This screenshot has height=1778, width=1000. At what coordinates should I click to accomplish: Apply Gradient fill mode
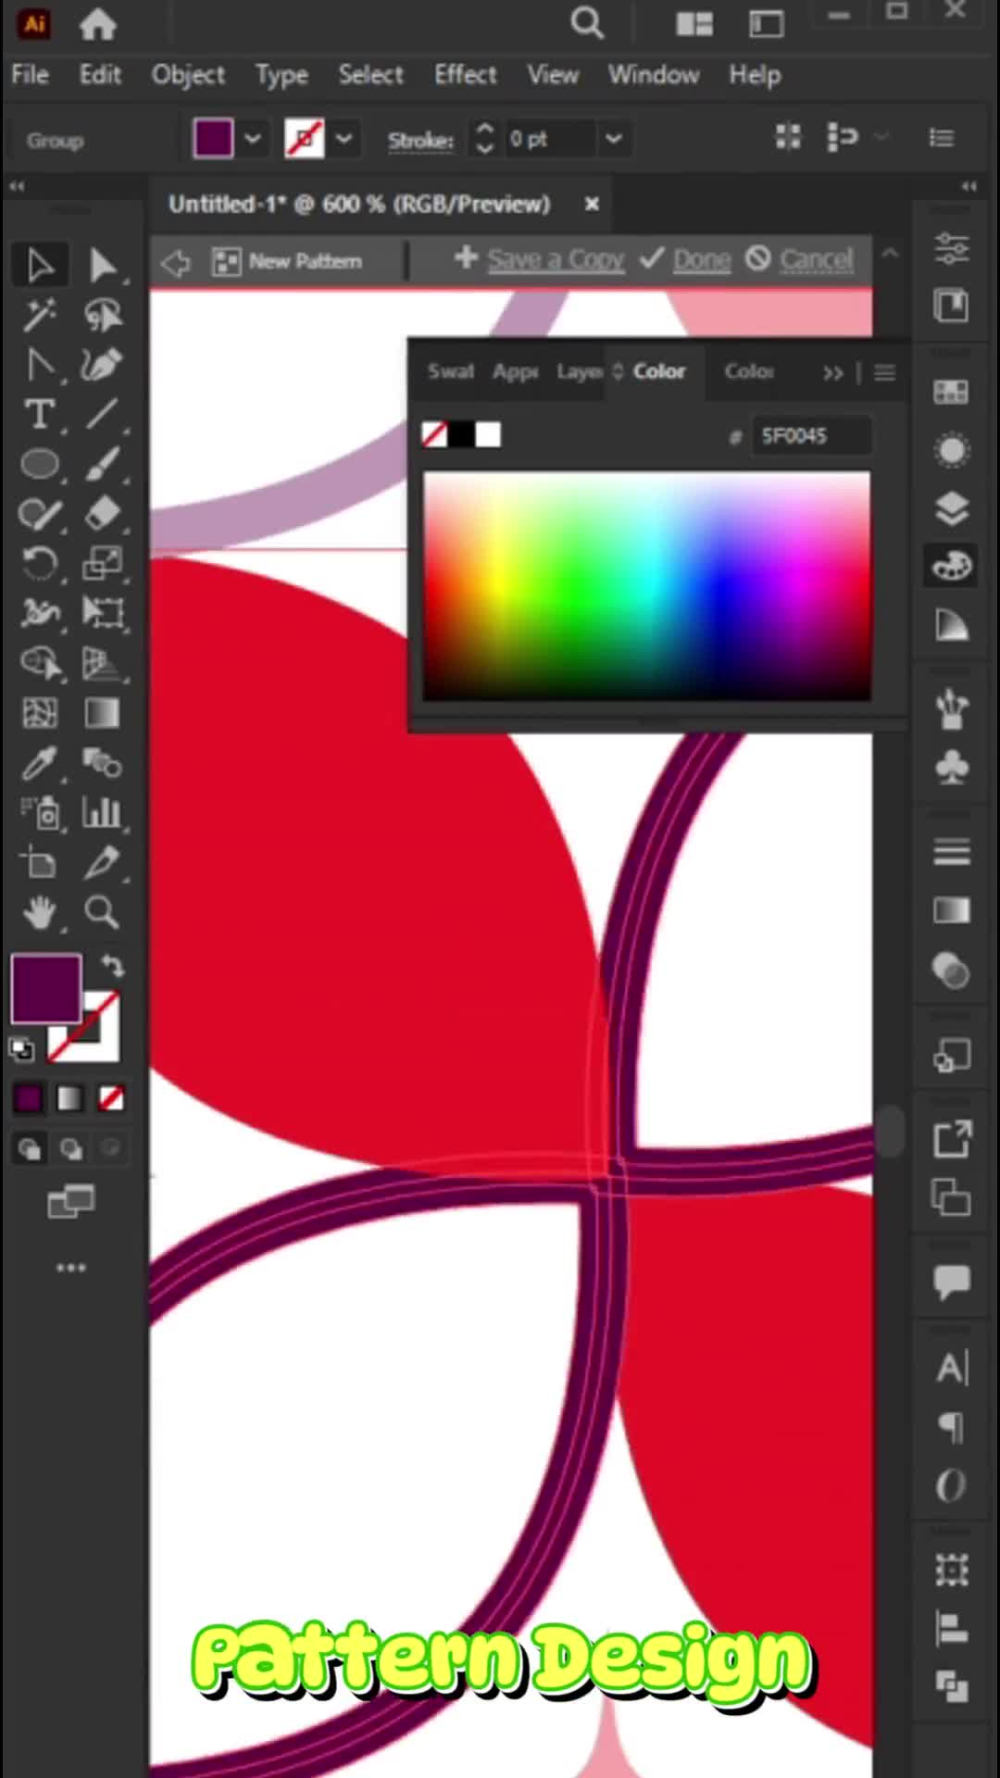(69, 1099)
